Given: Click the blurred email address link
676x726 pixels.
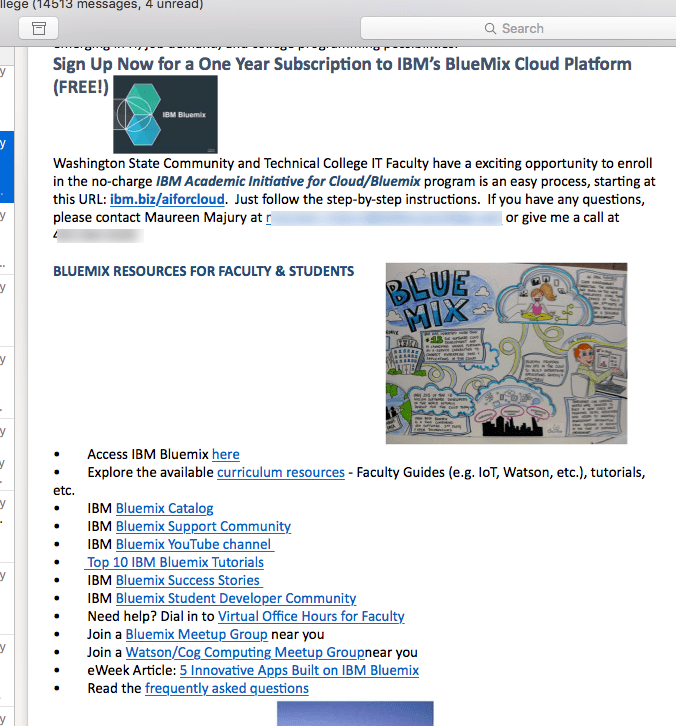Looking at the screenshot, I should coord(383,216).
